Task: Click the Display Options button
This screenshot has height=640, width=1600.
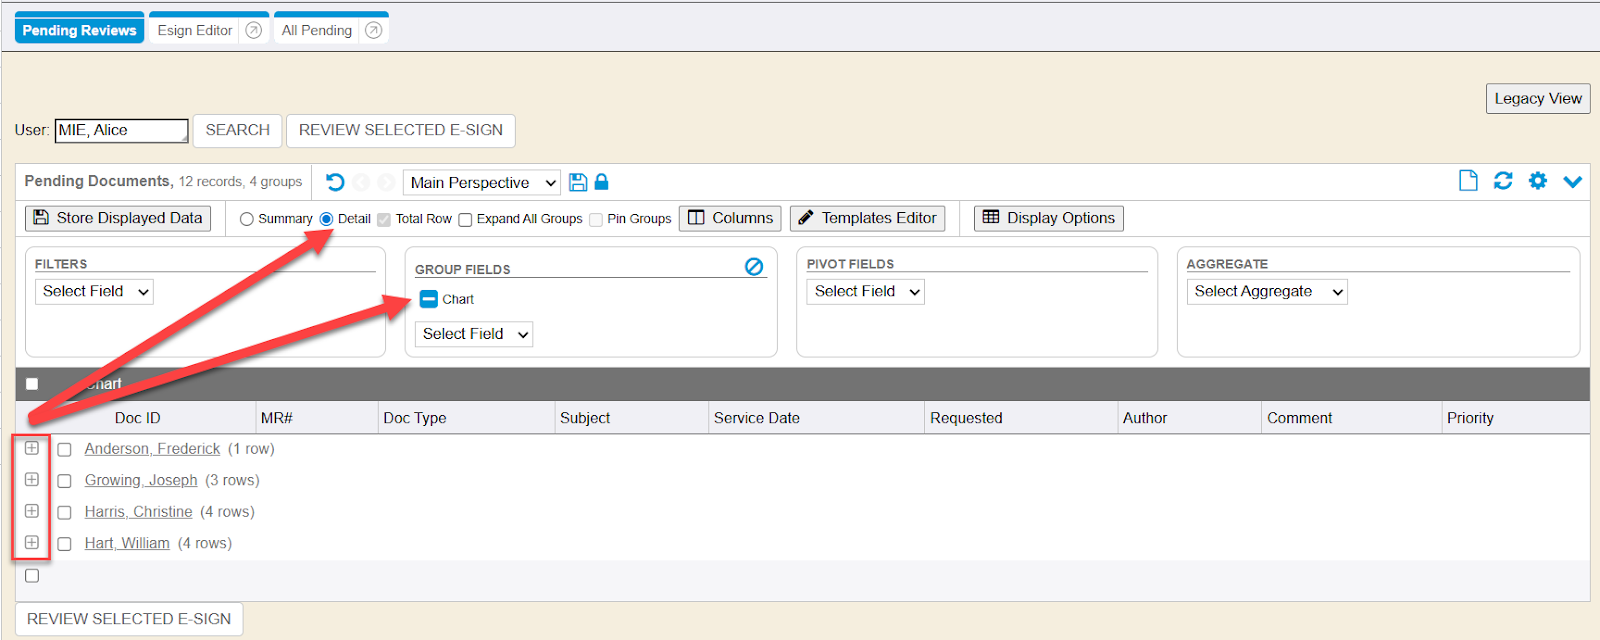Action: click(x=1048, y=218)
